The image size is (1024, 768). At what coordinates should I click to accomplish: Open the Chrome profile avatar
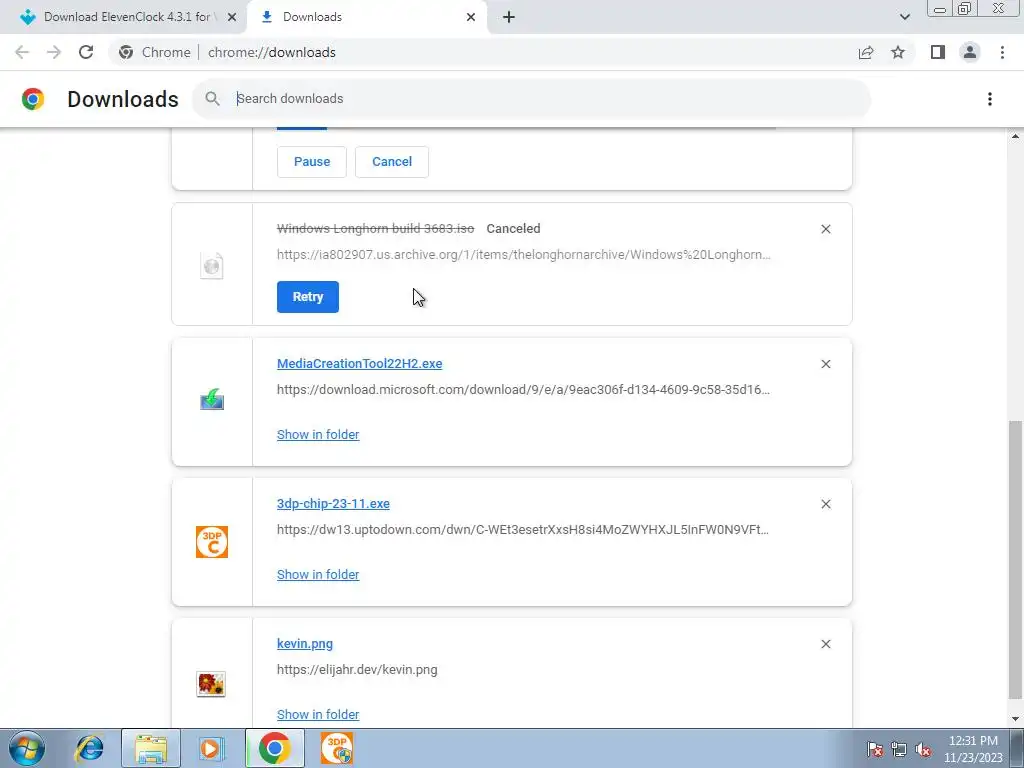[x=970, y=52]
